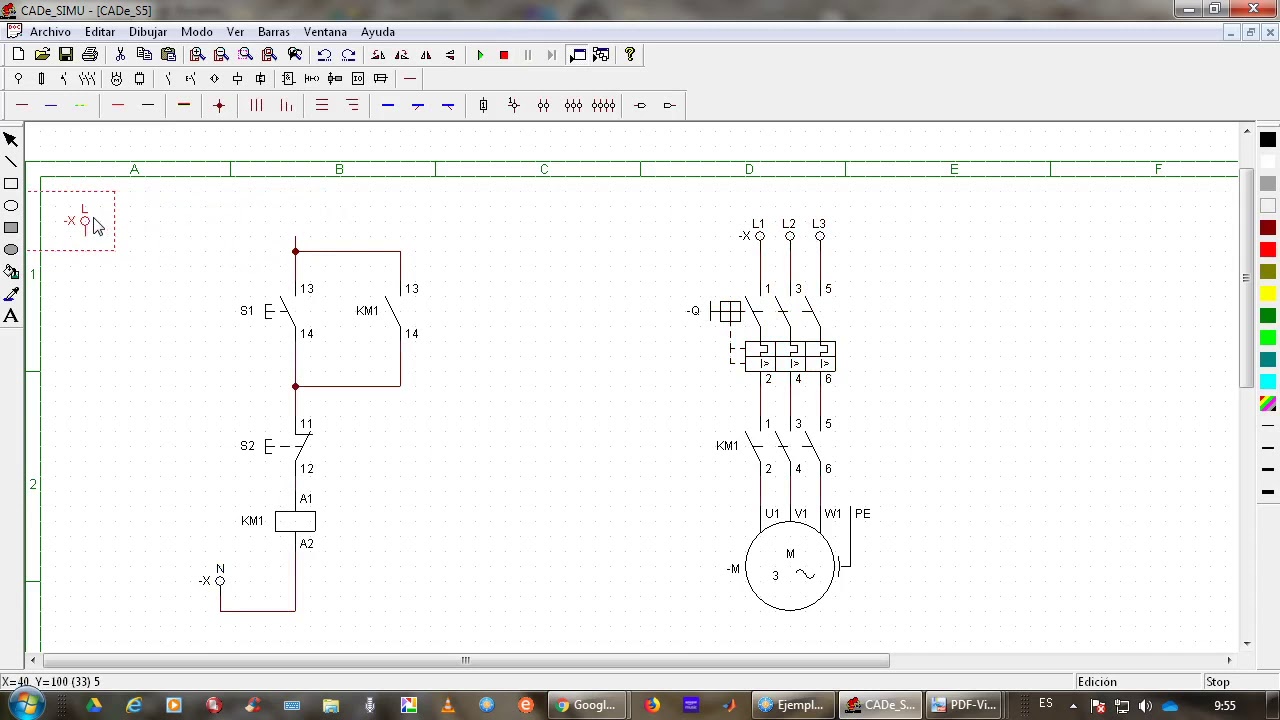
Task: Open the Dibujar menu
Action: [148, 32]
